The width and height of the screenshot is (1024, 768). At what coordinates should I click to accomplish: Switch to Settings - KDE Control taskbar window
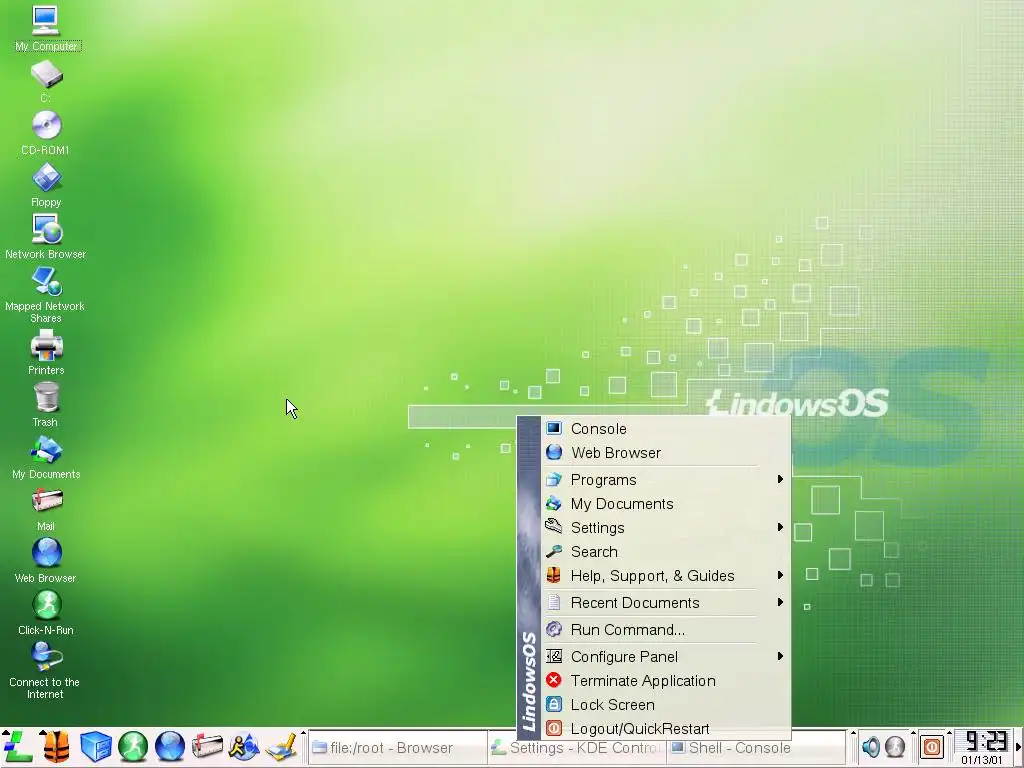[576, 748]
